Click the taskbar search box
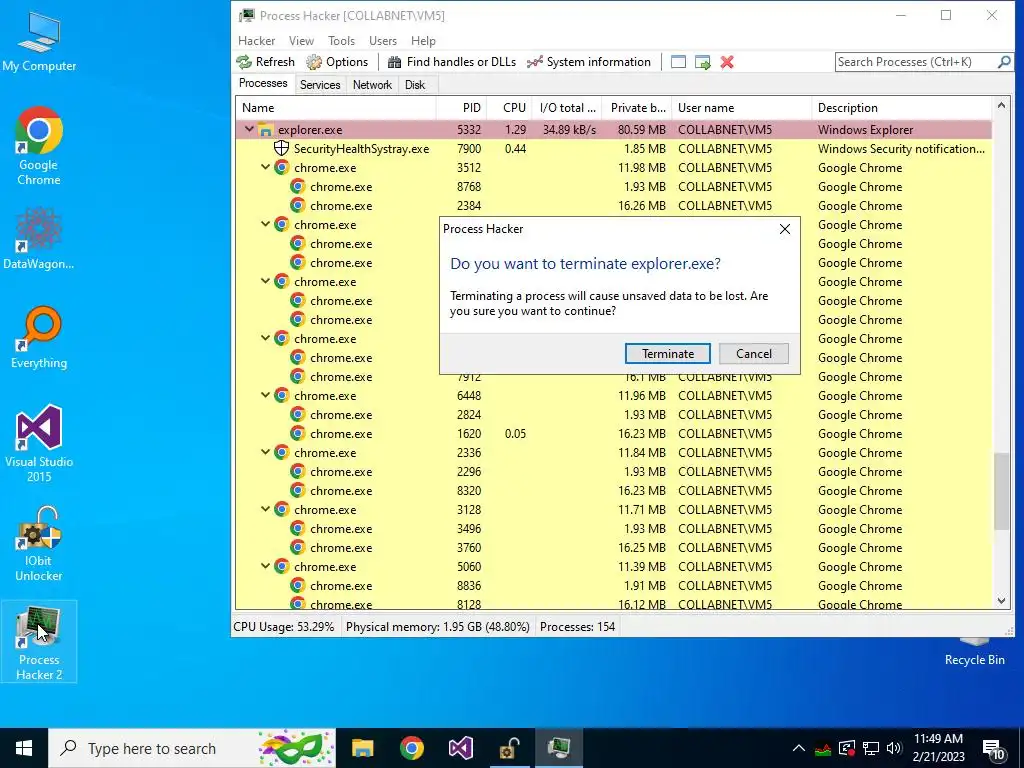The image size is (1024, 768). pyautogui.click(x=192, y=748)
